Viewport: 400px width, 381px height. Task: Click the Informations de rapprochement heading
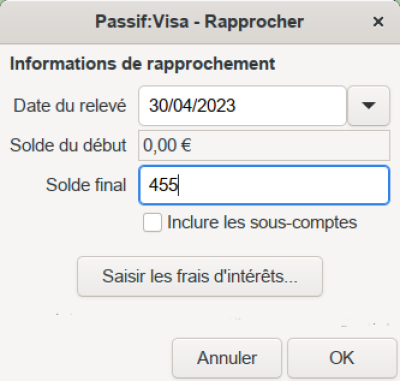(x=143, y=64)
